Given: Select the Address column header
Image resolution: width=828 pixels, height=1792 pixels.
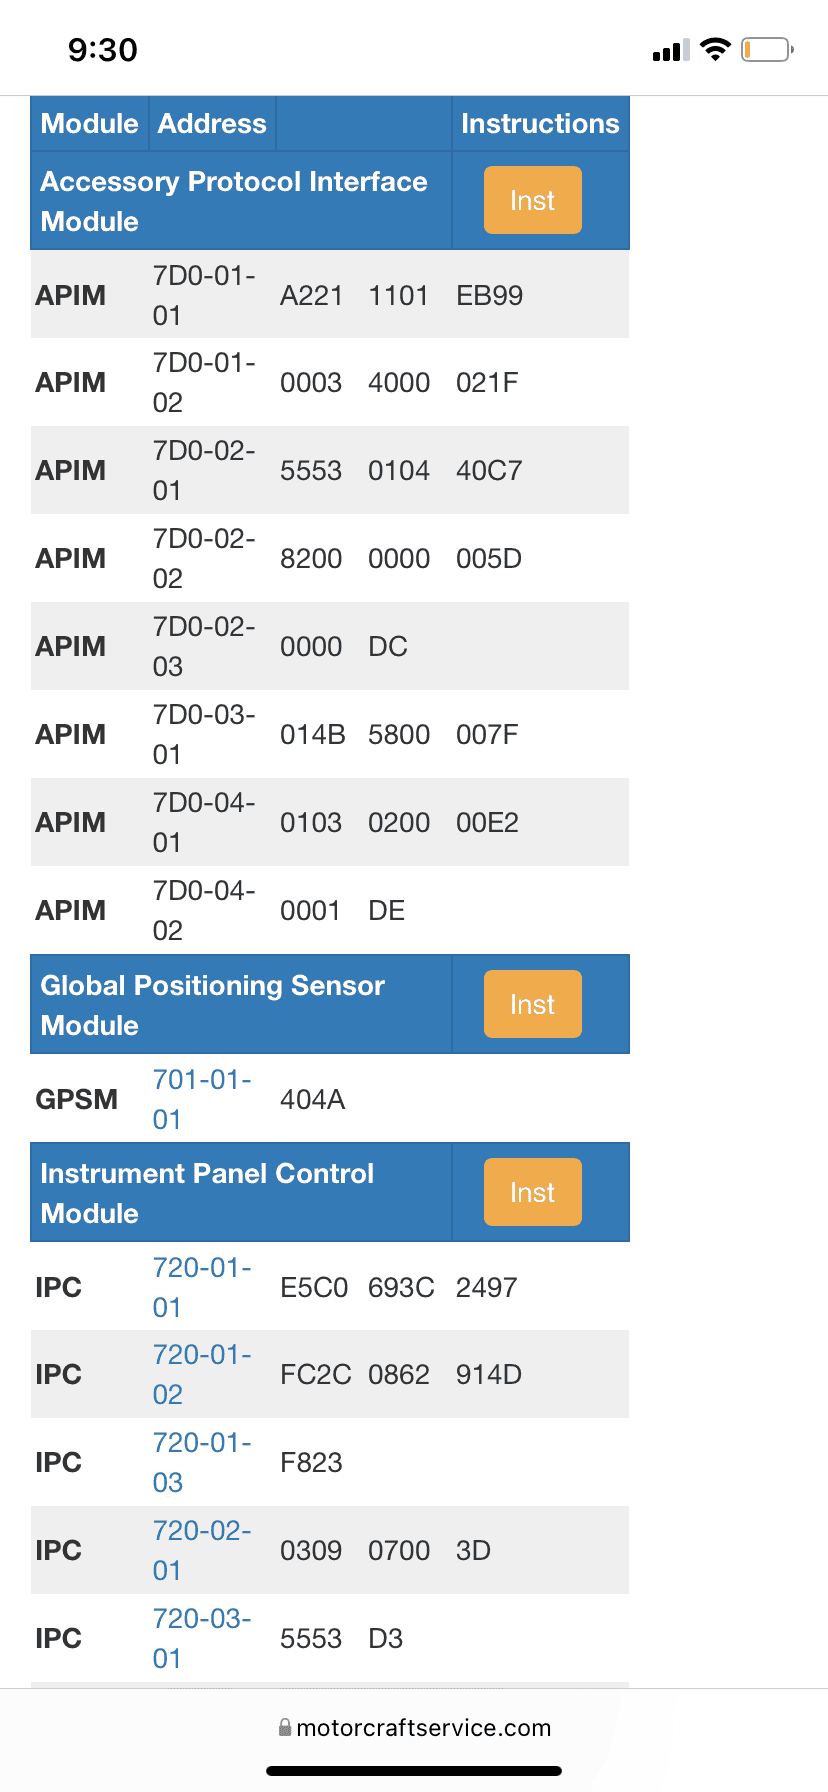Looking at the screenshot, I should click(212, 123).
